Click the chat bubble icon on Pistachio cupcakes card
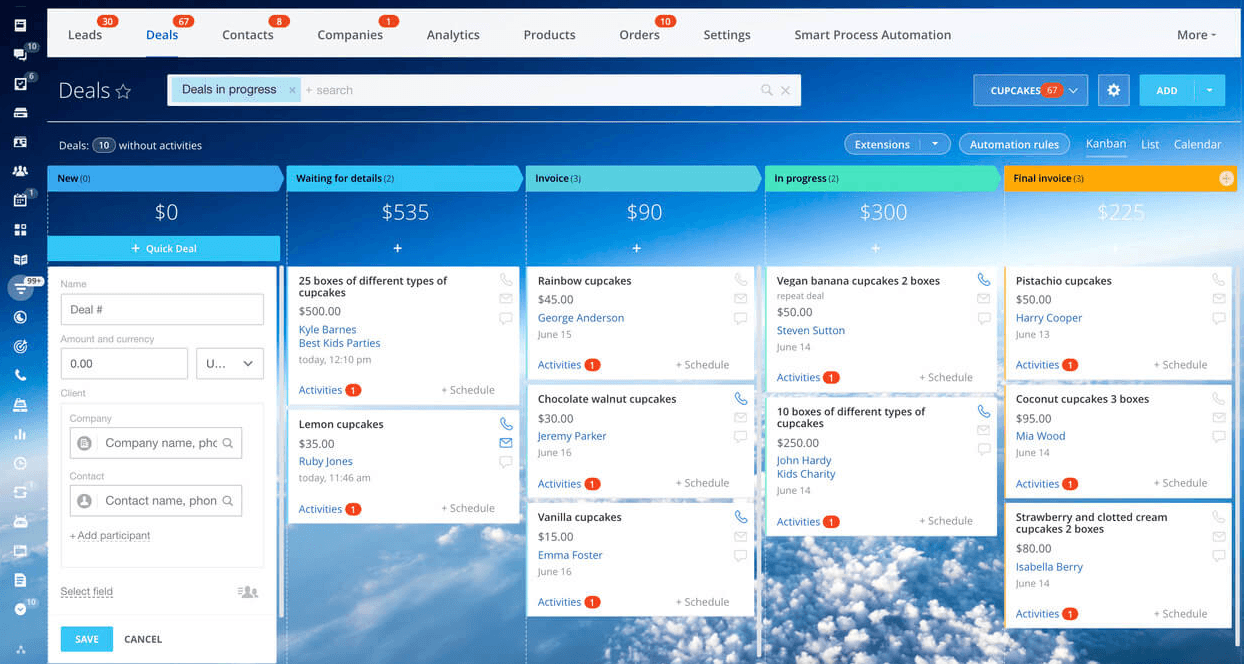Viewport: 1244px width, 664px height. [1219, 318]
